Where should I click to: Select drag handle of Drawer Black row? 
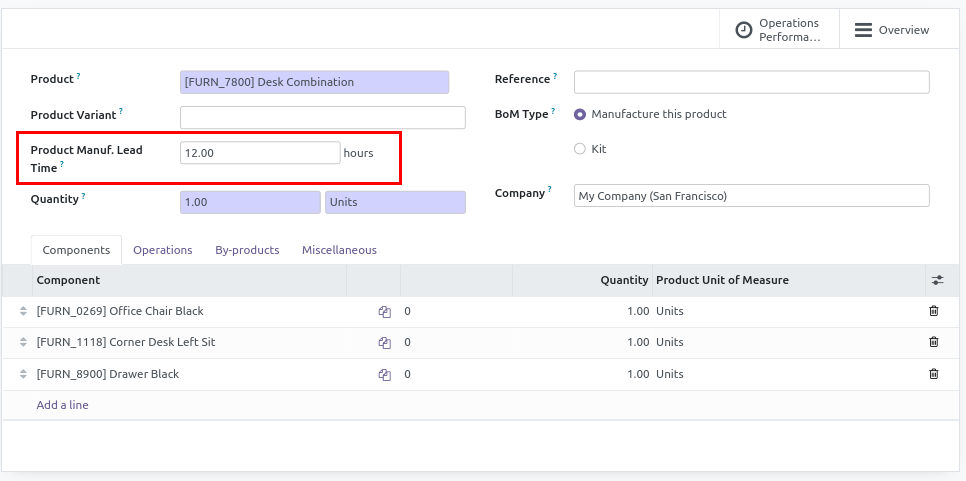[x=23, y=374]
